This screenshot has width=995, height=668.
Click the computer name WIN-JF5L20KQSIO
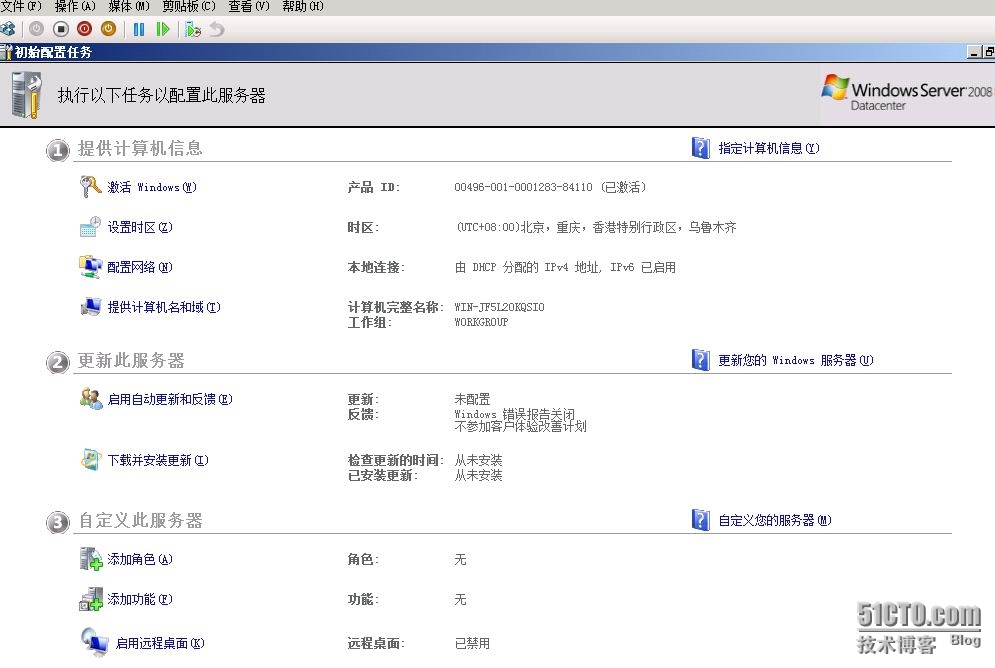point(499,307)
